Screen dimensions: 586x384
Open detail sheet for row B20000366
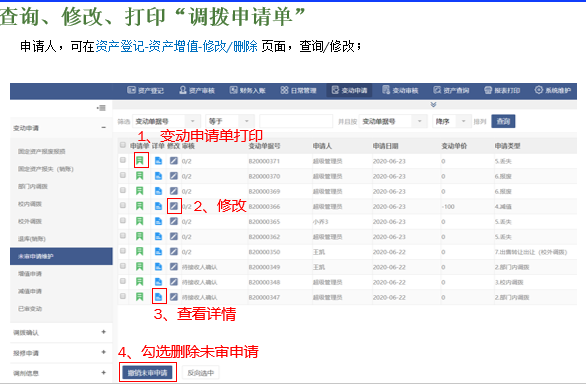point(158,206)
